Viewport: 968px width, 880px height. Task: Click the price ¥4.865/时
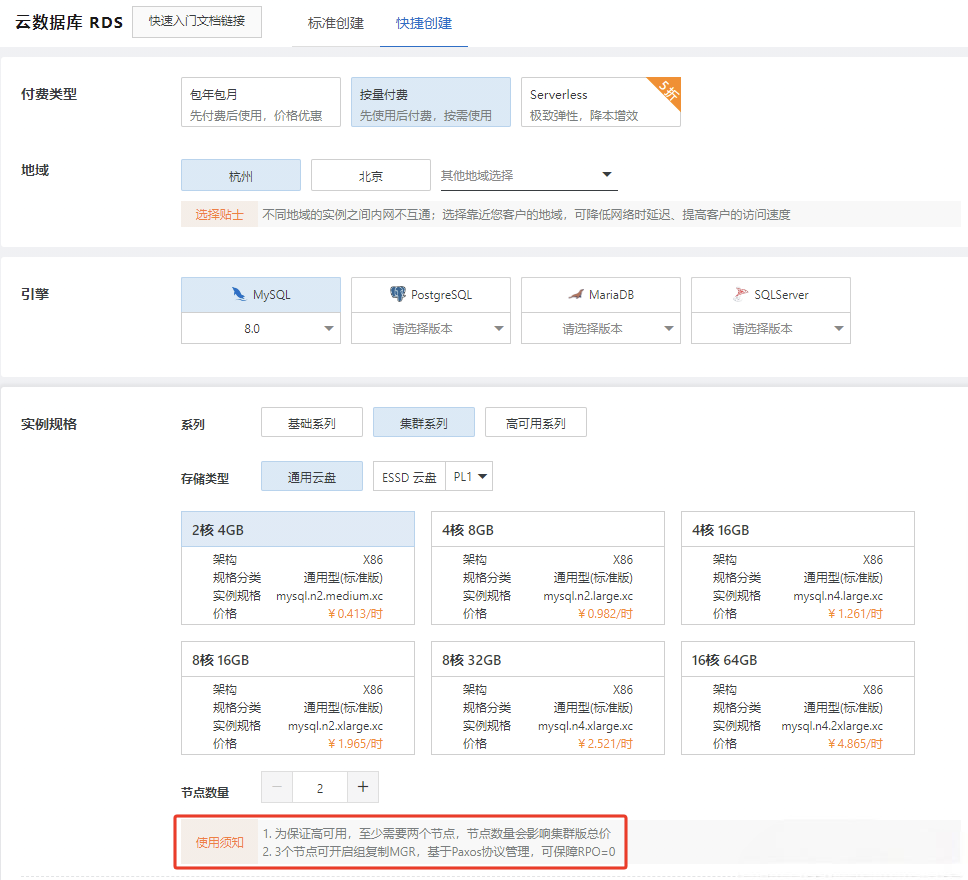coord(855,744)
